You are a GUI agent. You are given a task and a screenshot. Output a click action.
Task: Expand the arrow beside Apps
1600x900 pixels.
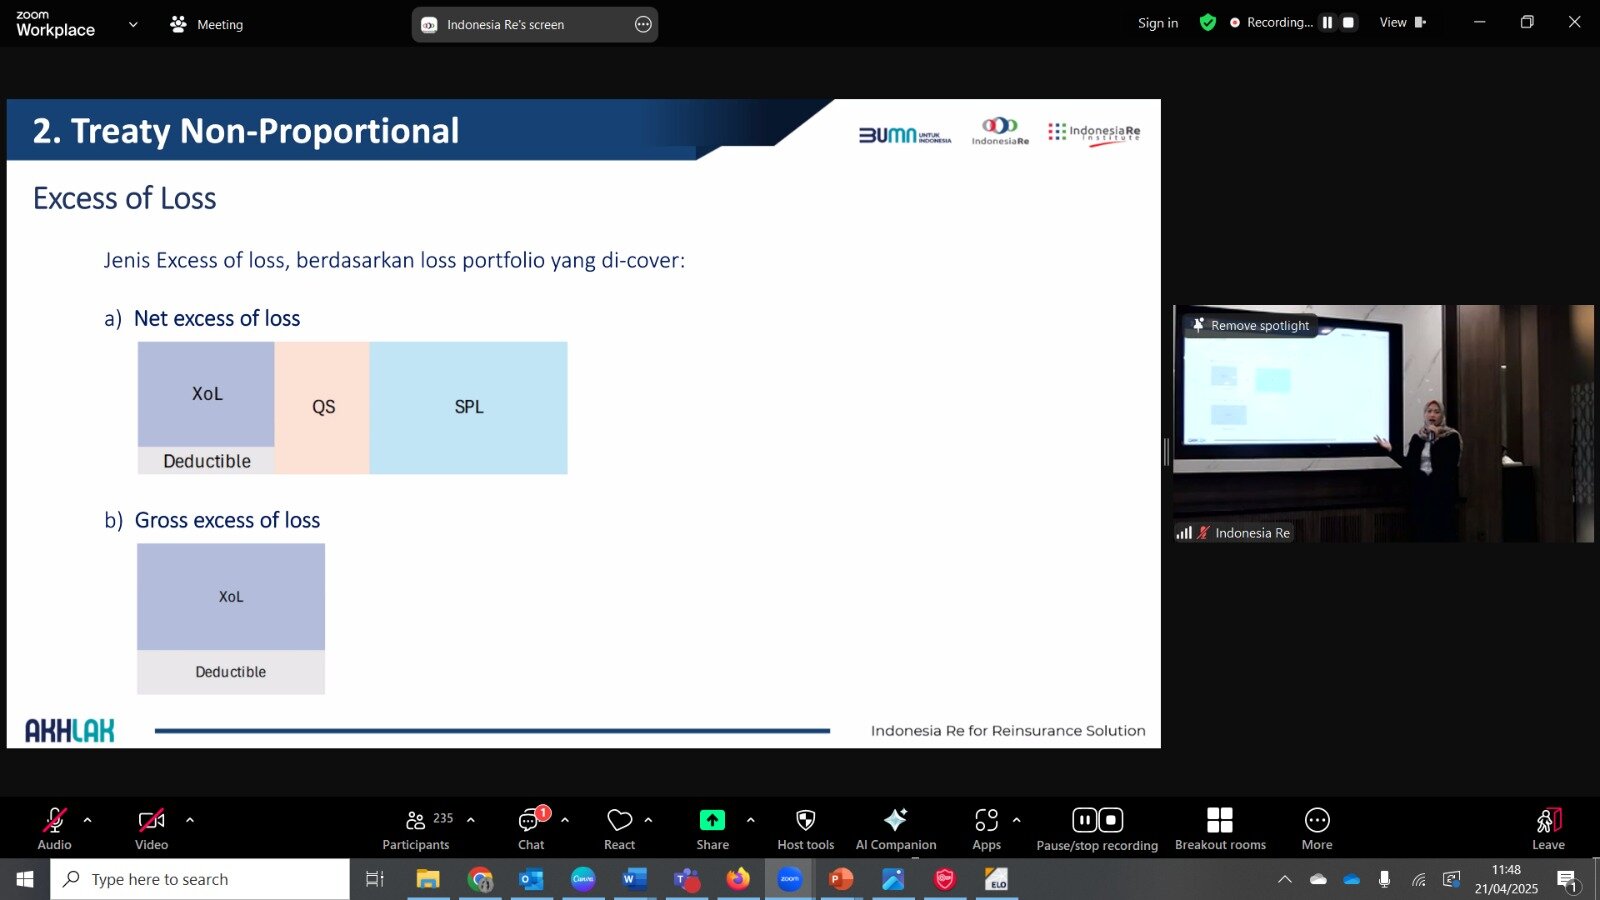coord(1016,820)
